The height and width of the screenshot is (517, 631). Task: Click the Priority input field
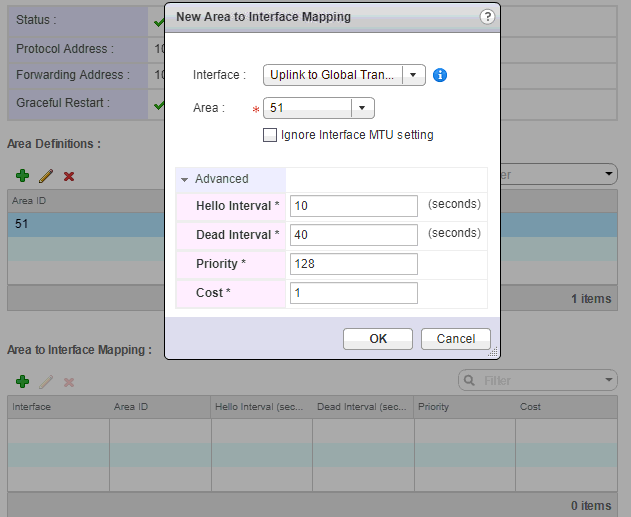click(353, 264)
